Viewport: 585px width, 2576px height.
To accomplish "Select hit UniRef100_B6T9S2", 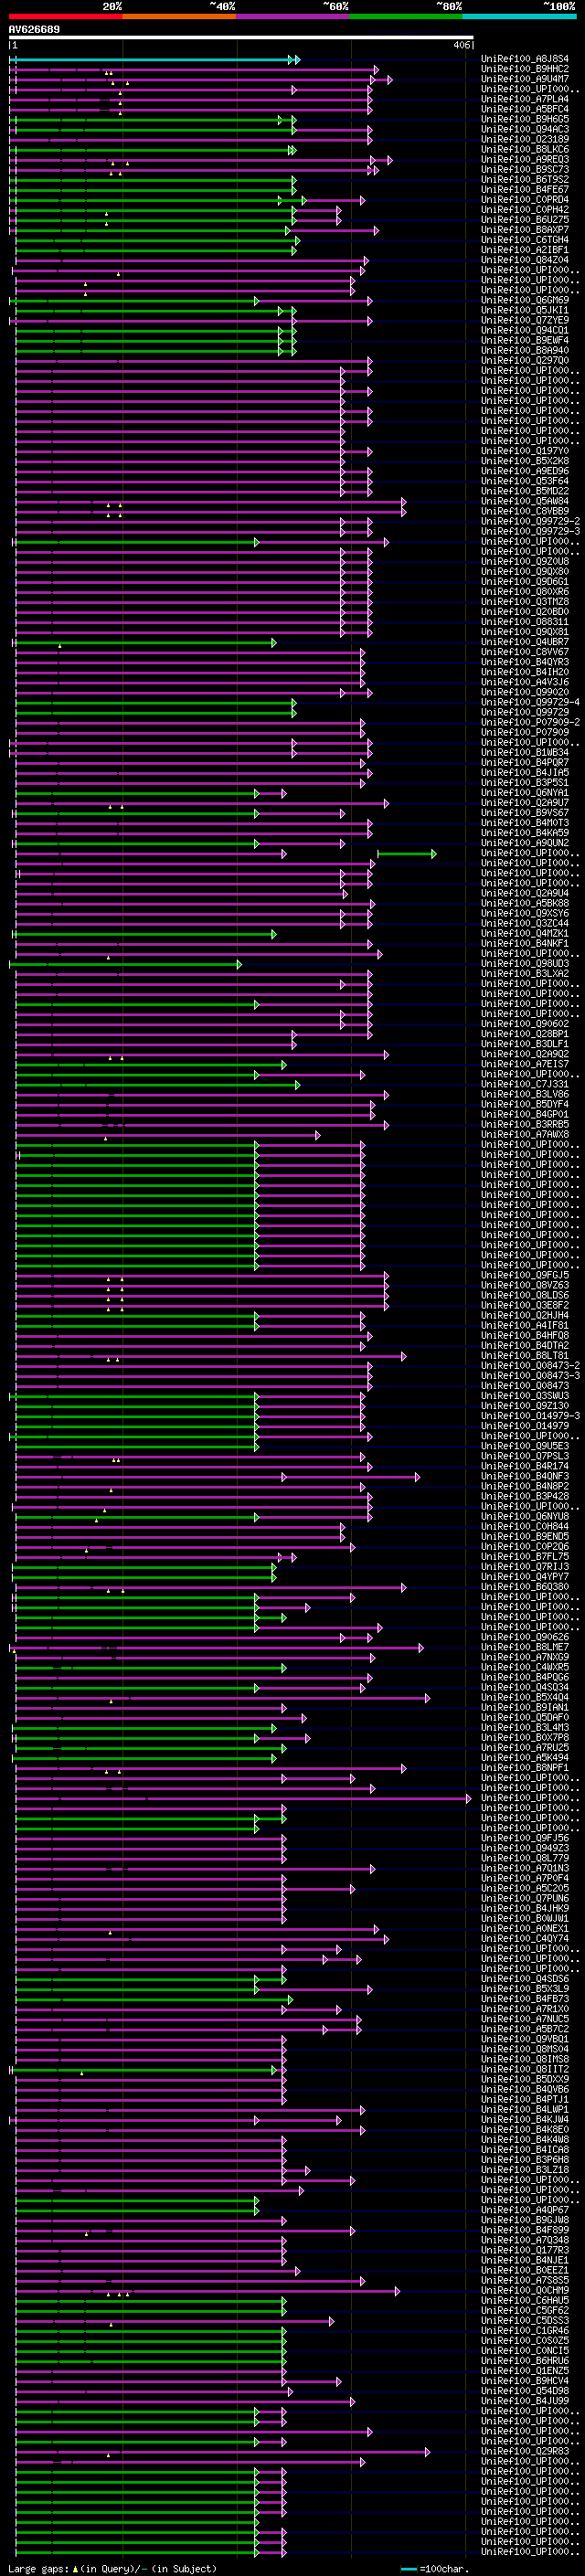I will click(525, 179).
